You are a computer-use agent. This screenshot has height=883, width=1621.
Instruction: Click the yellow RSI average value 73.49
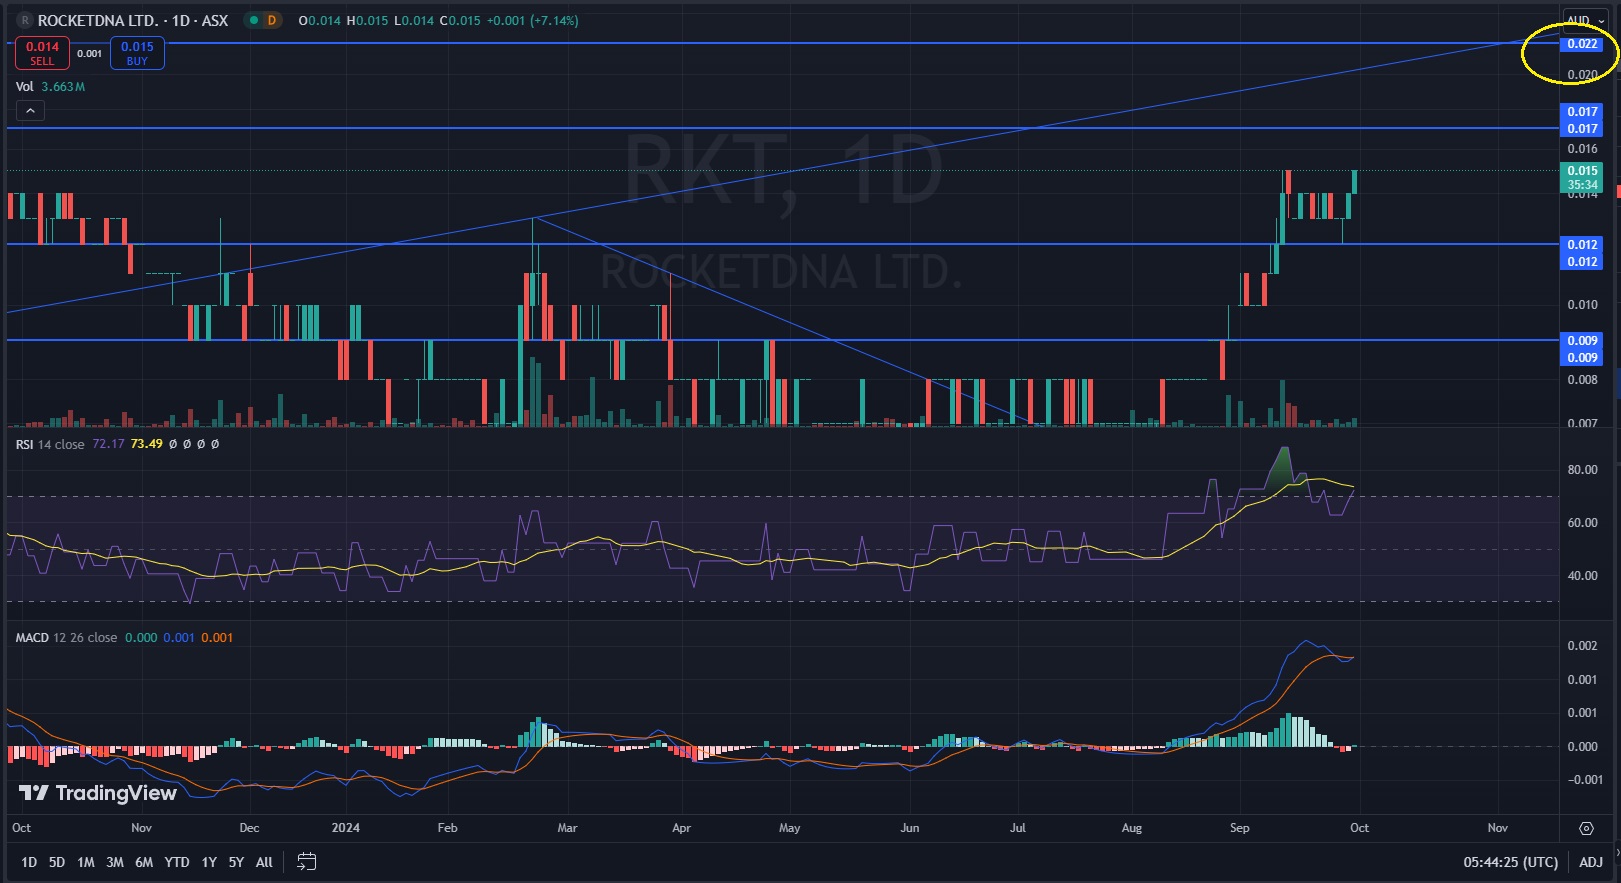[x=146, y=444]
